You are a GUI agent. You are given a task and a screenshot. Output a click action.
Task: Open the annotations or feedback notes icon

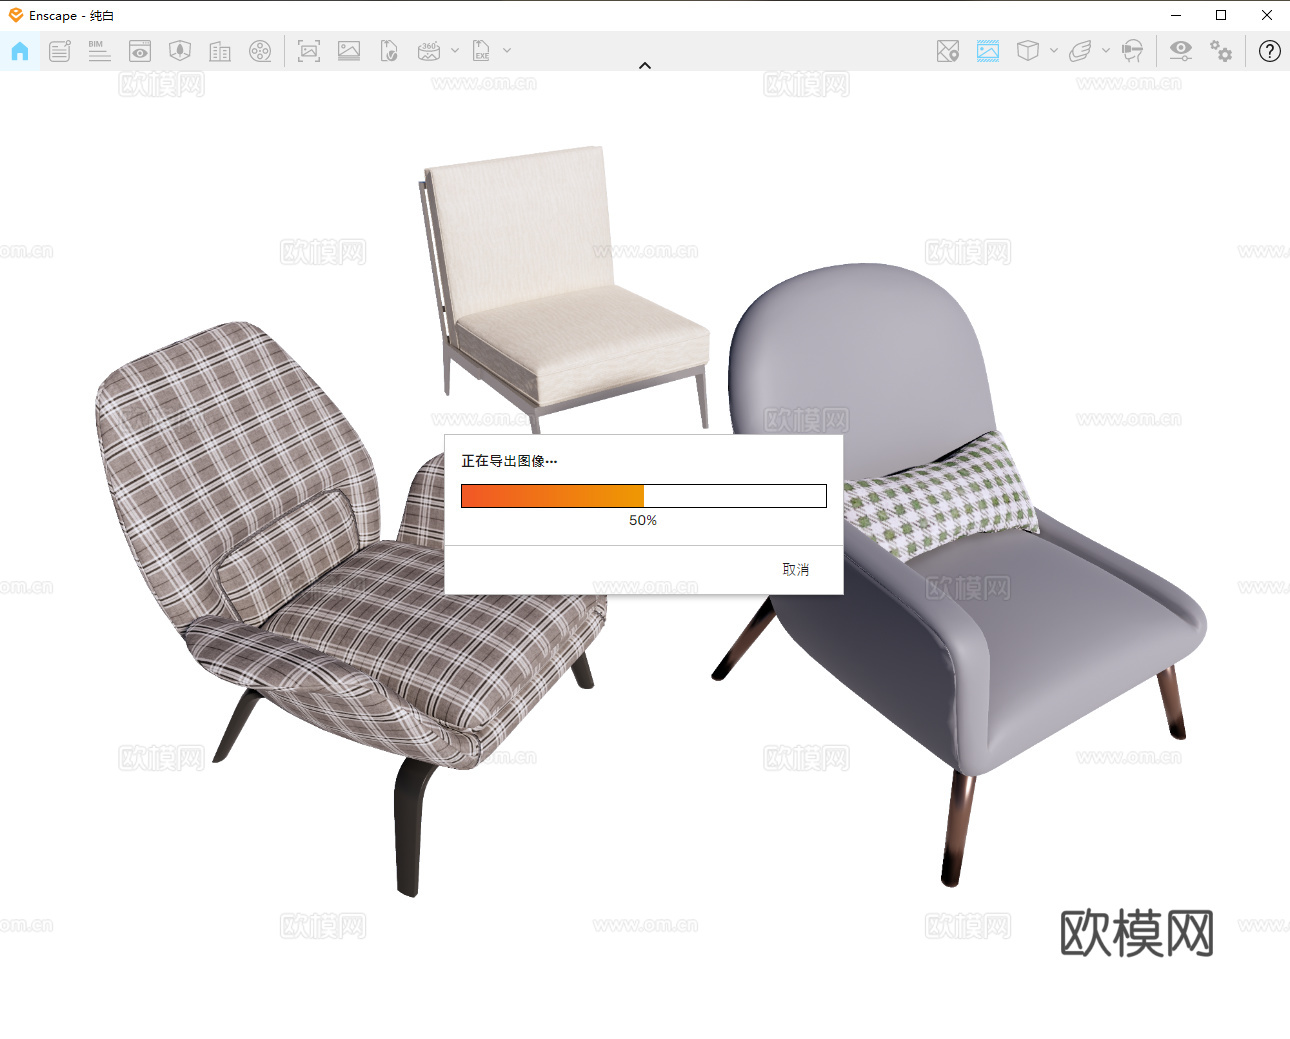pyautogui.click(x=60, y=51)
